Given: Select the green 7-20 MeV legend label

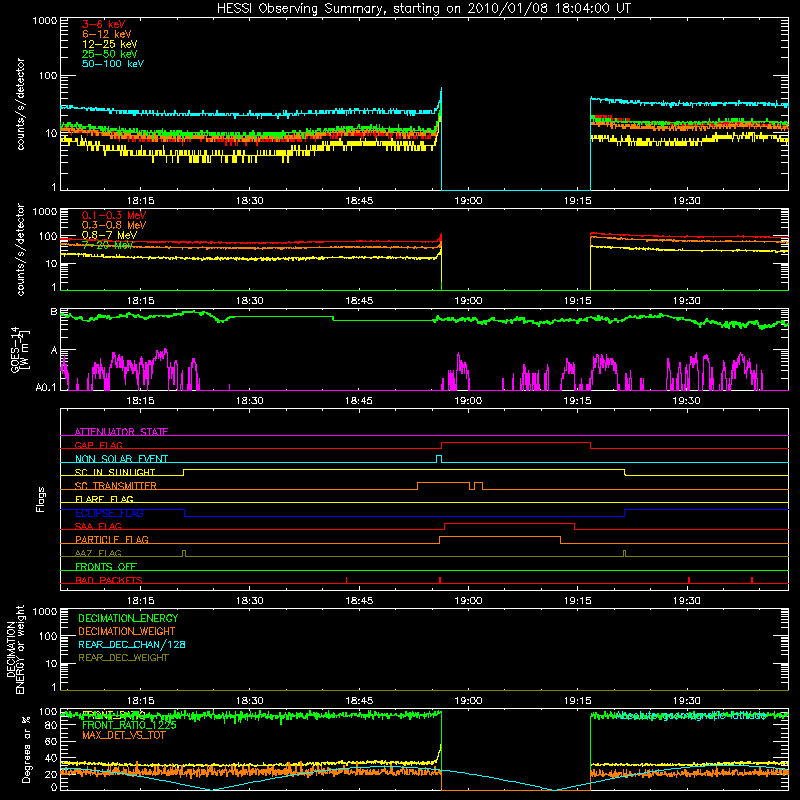Looking at the screenshot, I should pos(108,245).
